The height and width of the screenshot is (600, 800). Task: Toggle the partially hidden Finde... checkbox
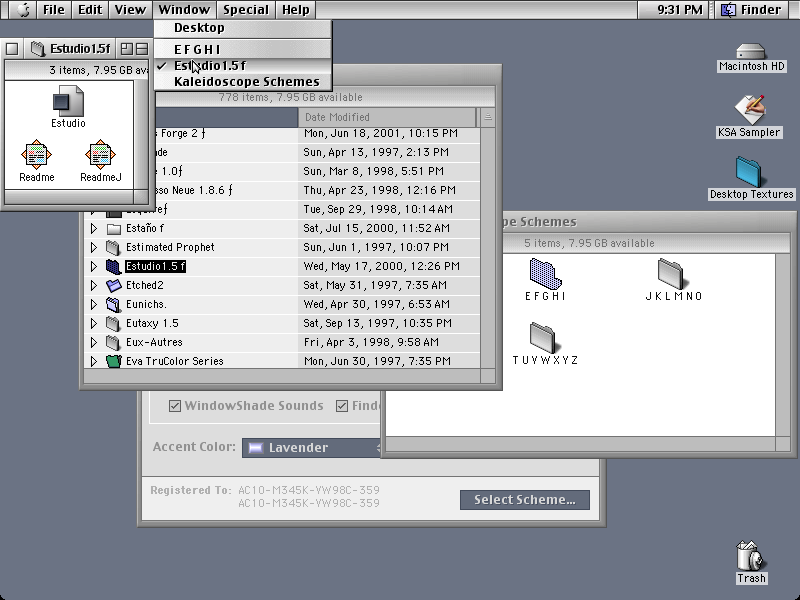click(341, 406)
